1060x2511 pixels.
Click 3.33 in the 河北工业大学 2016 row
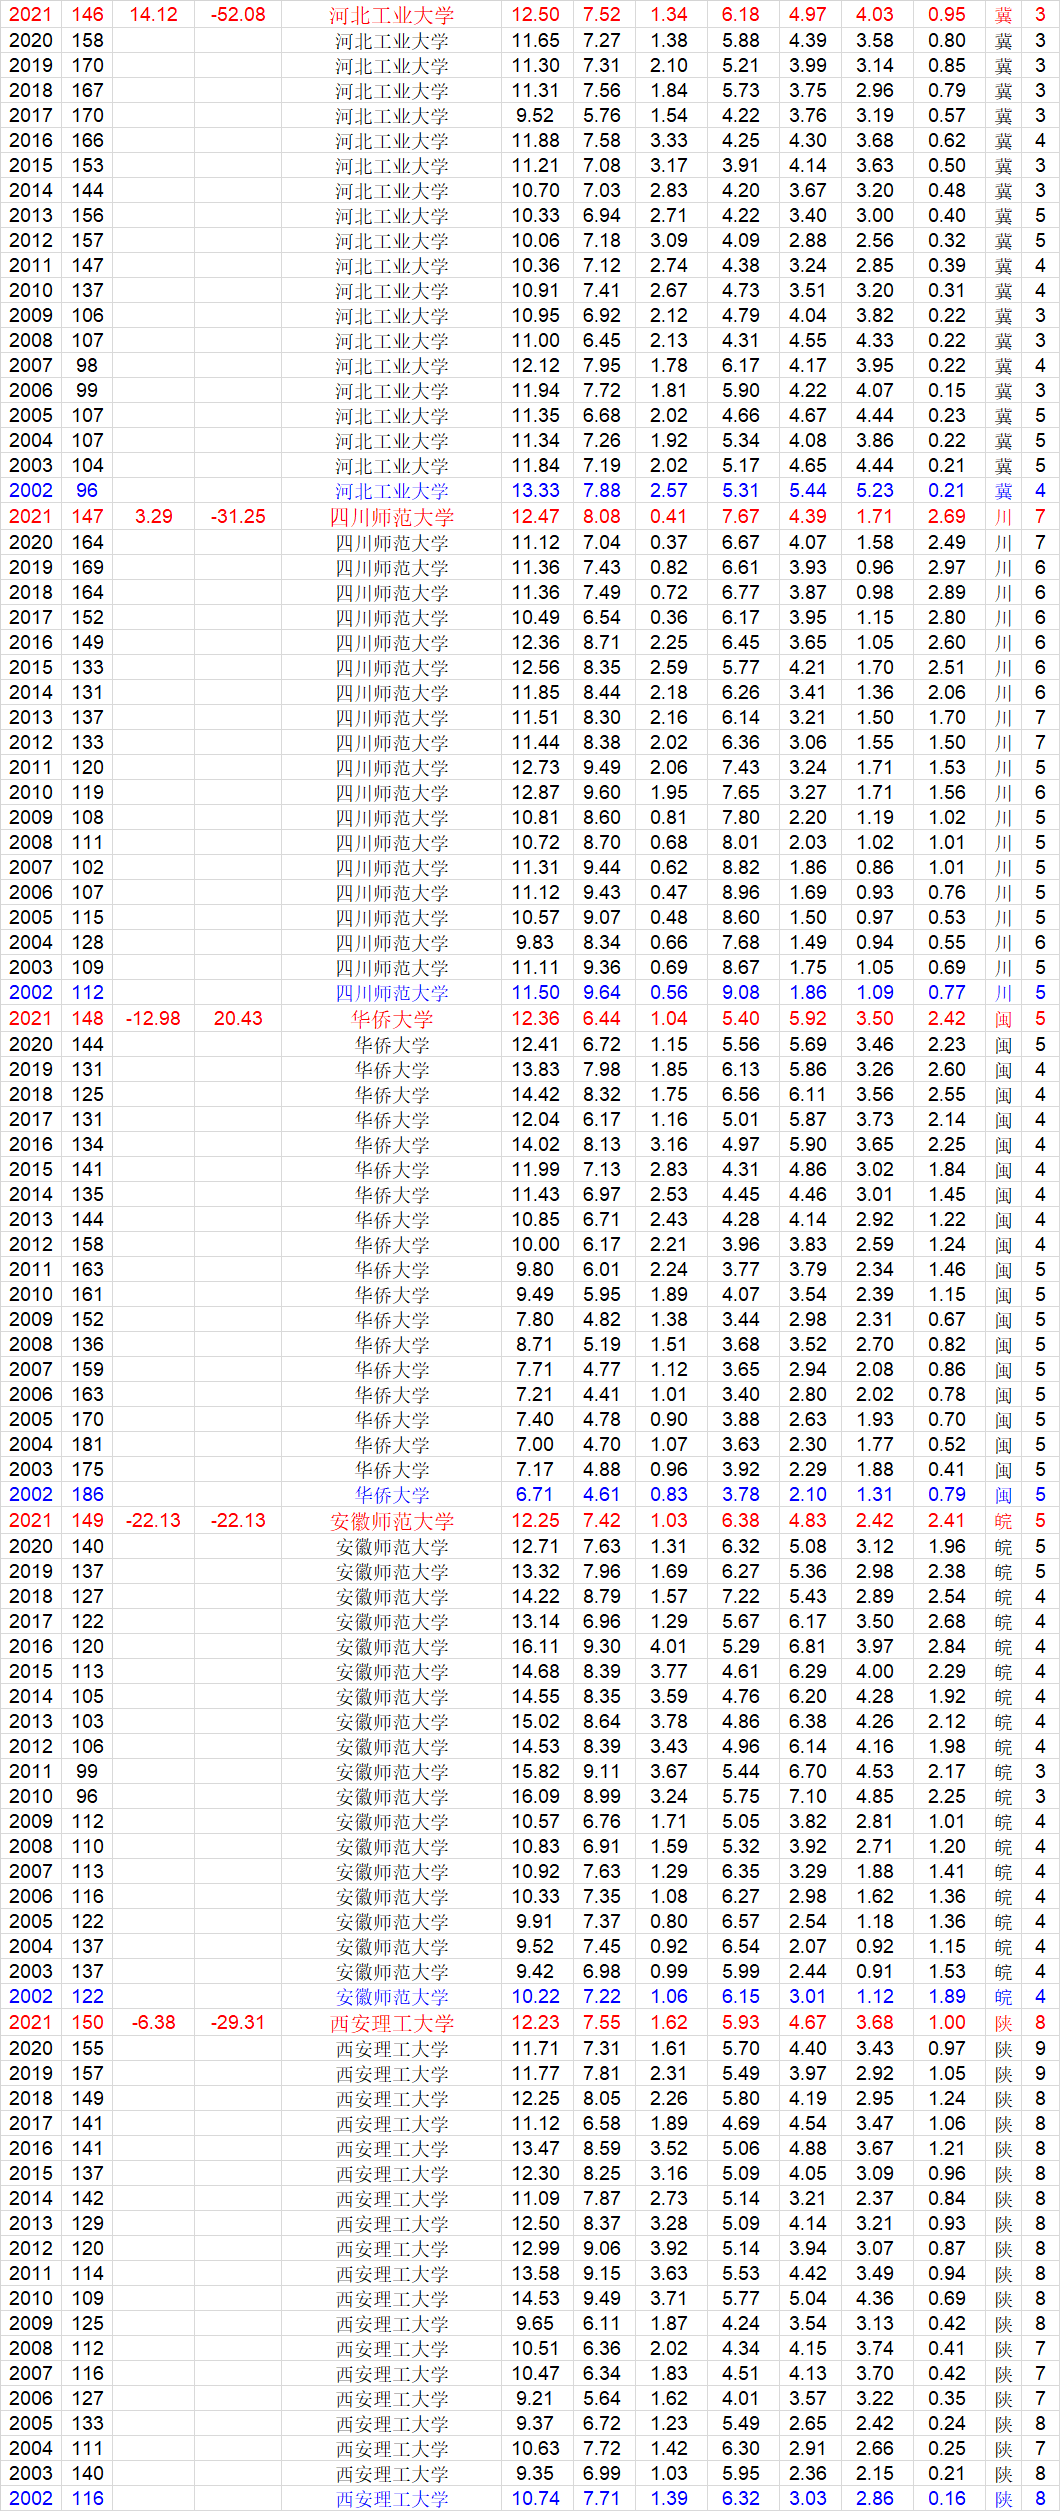tap(669, 141)
